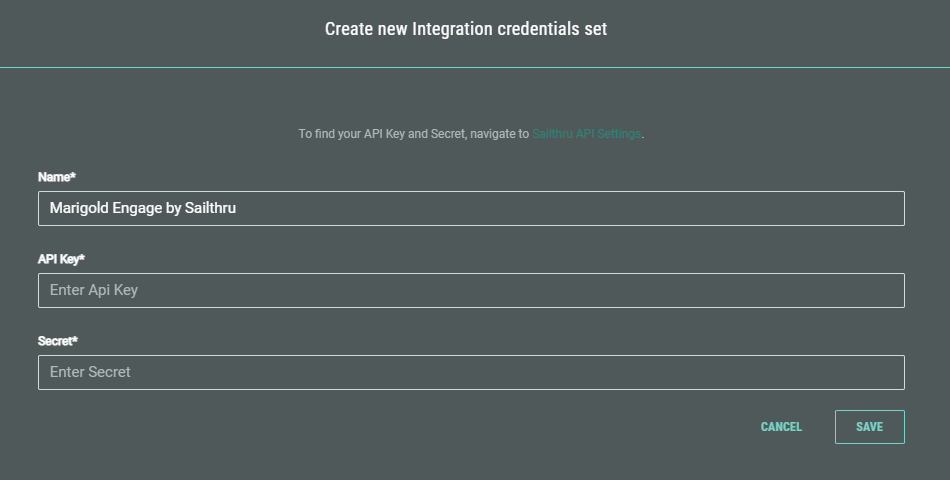950x480 pixels.
Task: Click the Secret* field label
Action: [x=58, y=341]
